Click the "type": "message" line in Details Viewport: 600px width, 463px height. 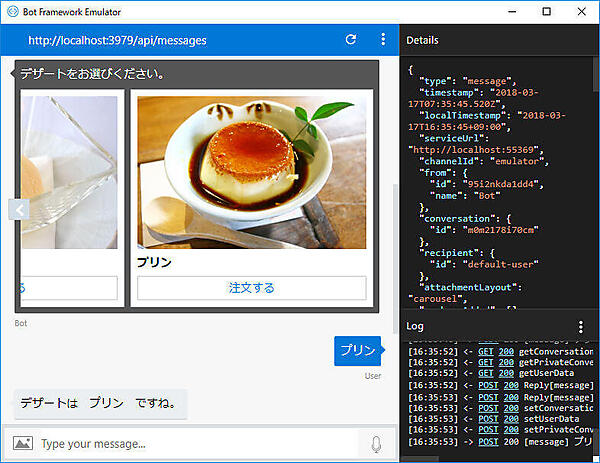click(x=468, y=81)
